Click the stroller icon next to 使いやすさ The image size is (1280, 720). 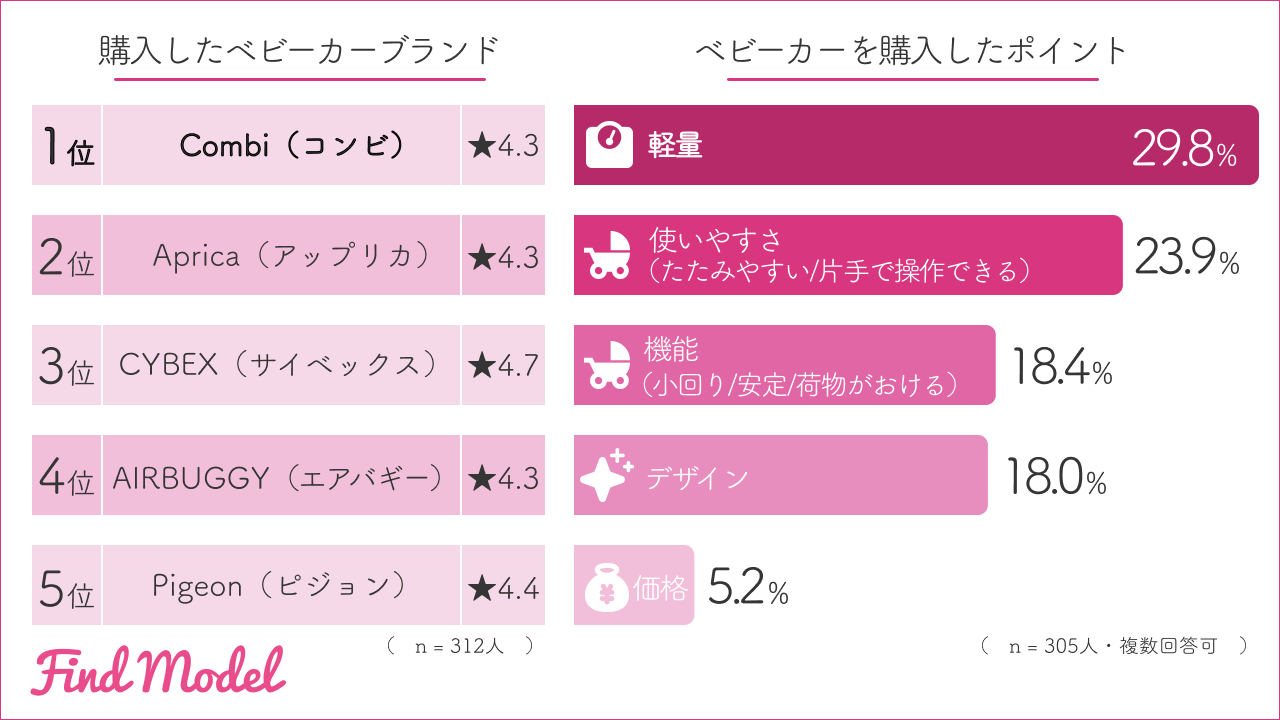click(608, 256)
